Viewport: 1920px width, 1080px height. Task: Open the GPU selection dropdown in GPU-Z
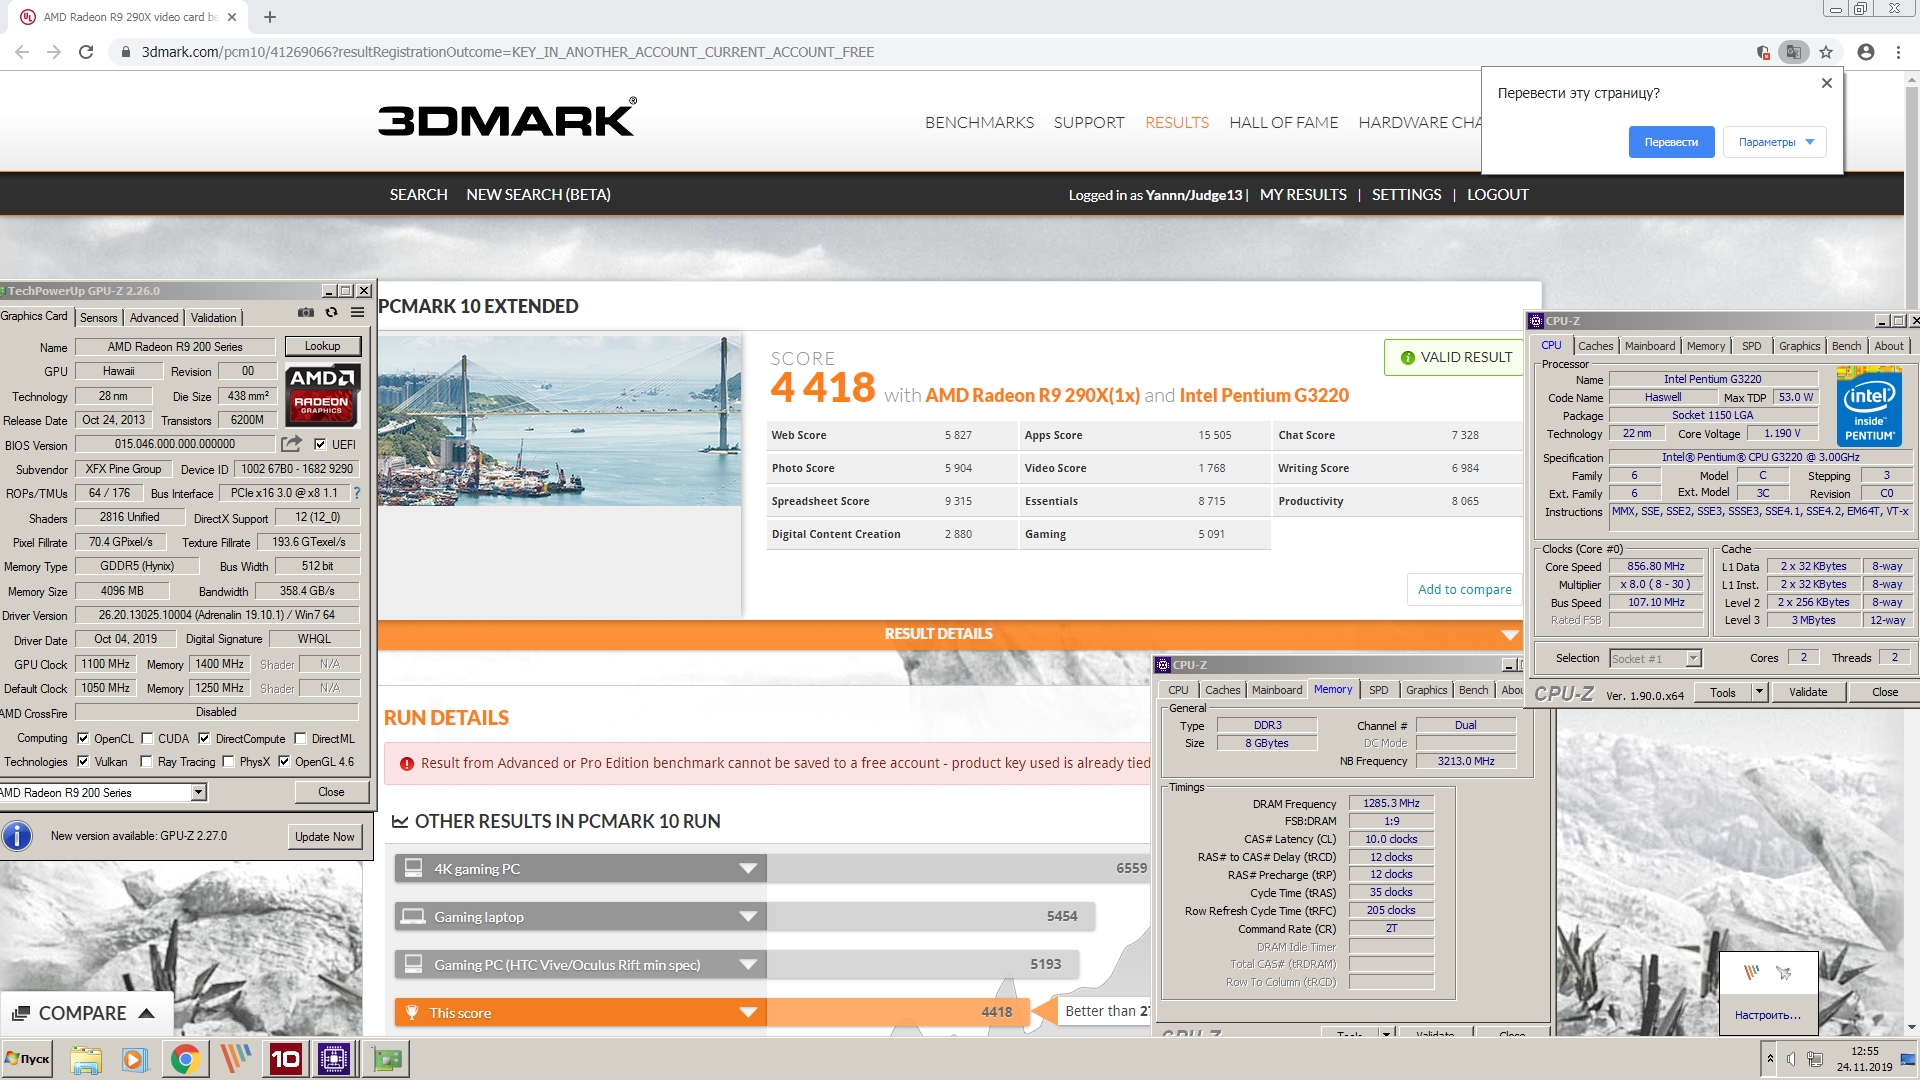[x=199, y=793]
